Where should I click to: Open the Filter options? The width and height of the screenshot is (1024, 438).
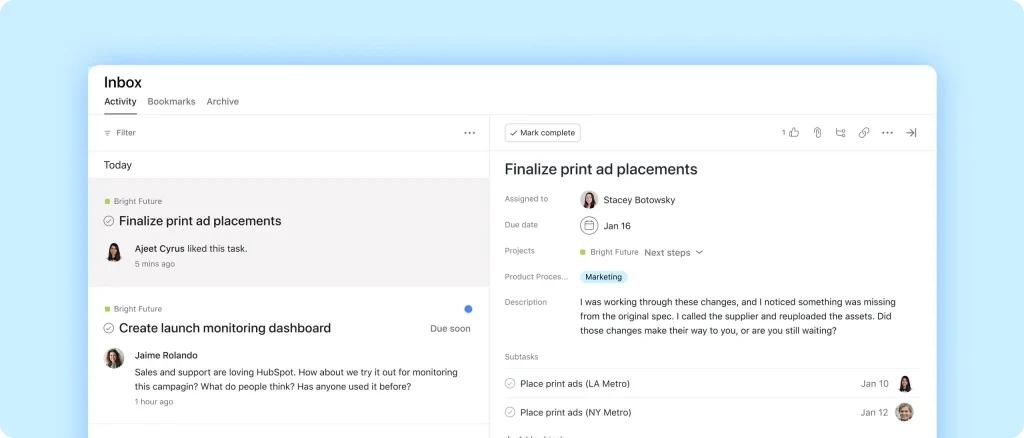(120, 132)
